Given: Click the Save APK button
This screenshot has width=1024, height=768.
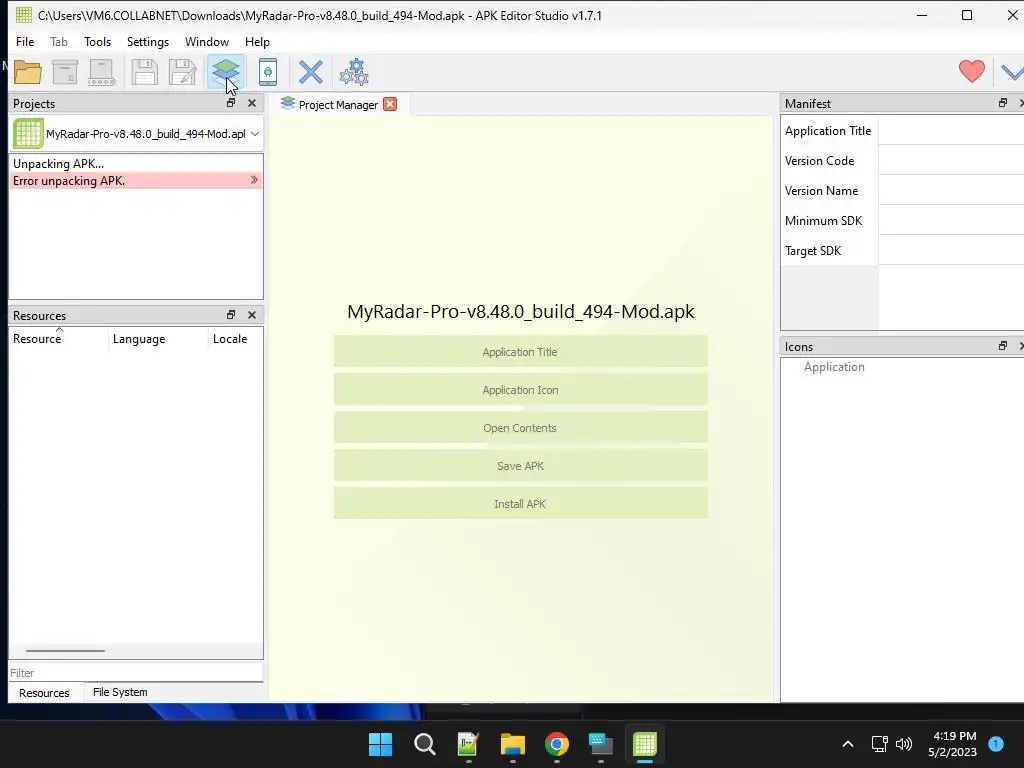Looking at the screenshot, I should pos(520,466).
